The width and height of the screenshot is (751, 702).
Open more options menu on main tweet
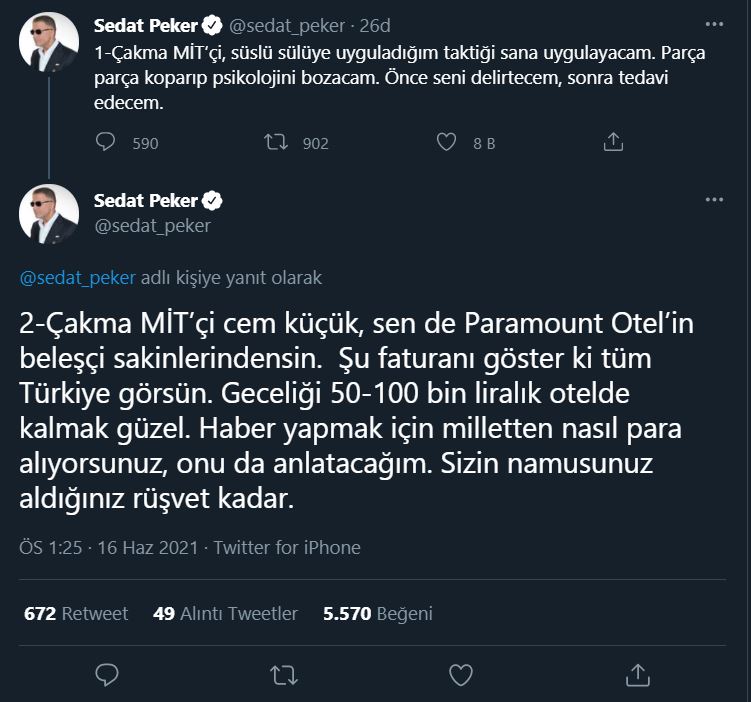(713, 200)
